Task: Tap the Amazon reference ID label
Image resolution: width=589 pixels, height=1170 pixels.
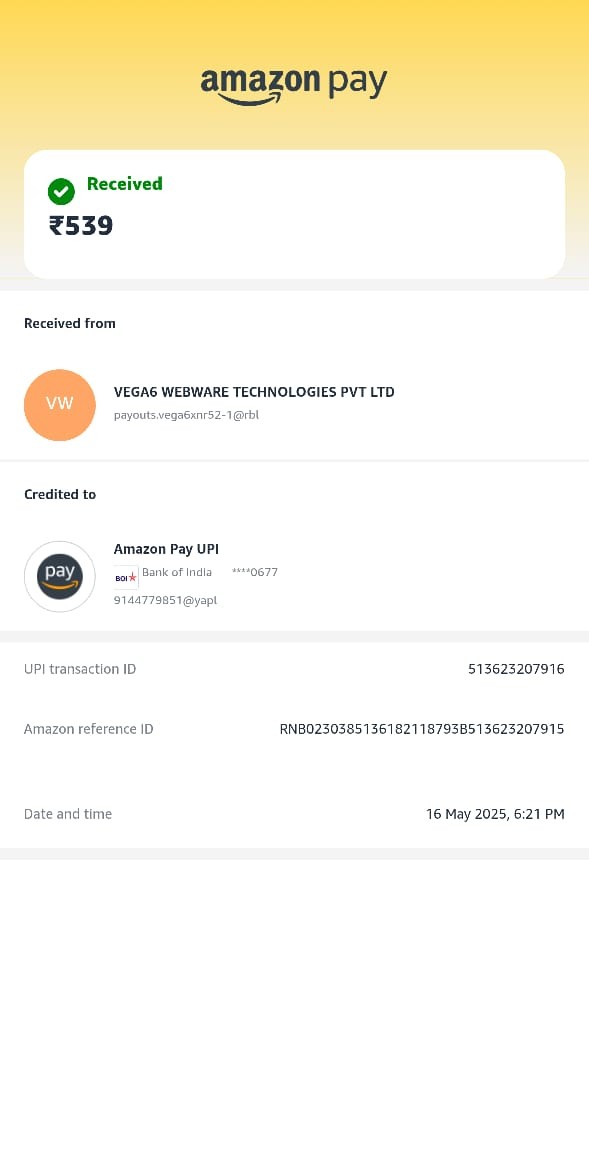Action: point(89,729)
